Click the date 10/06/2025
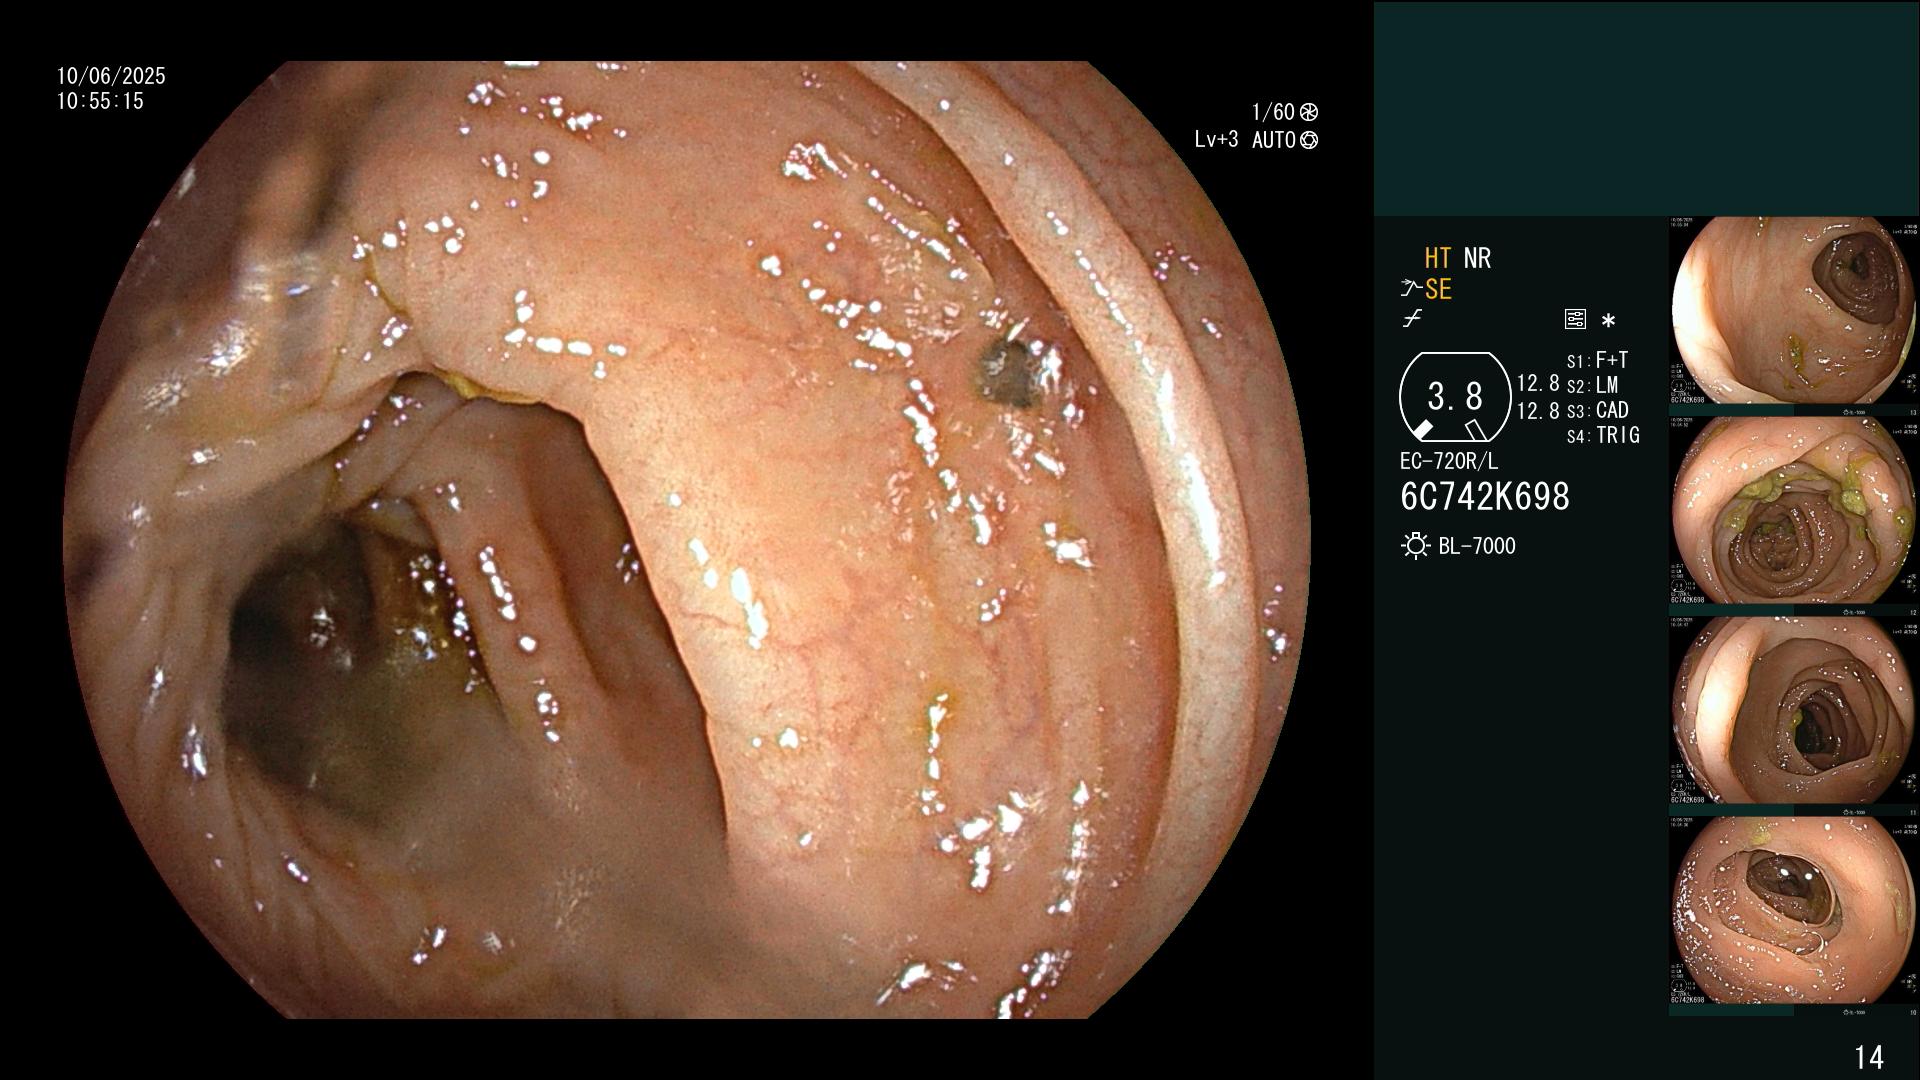 tap(111, 76)
